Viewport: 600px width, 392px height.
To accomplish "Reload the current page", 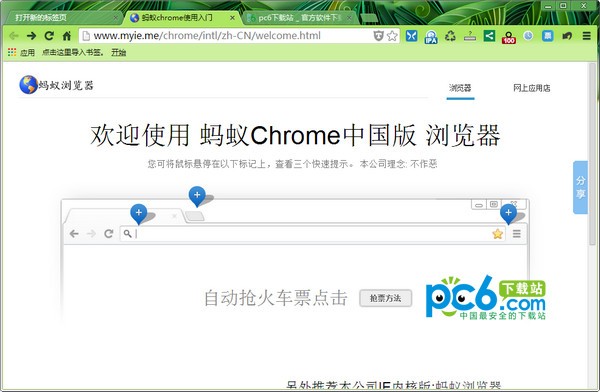I will (49, 36).
